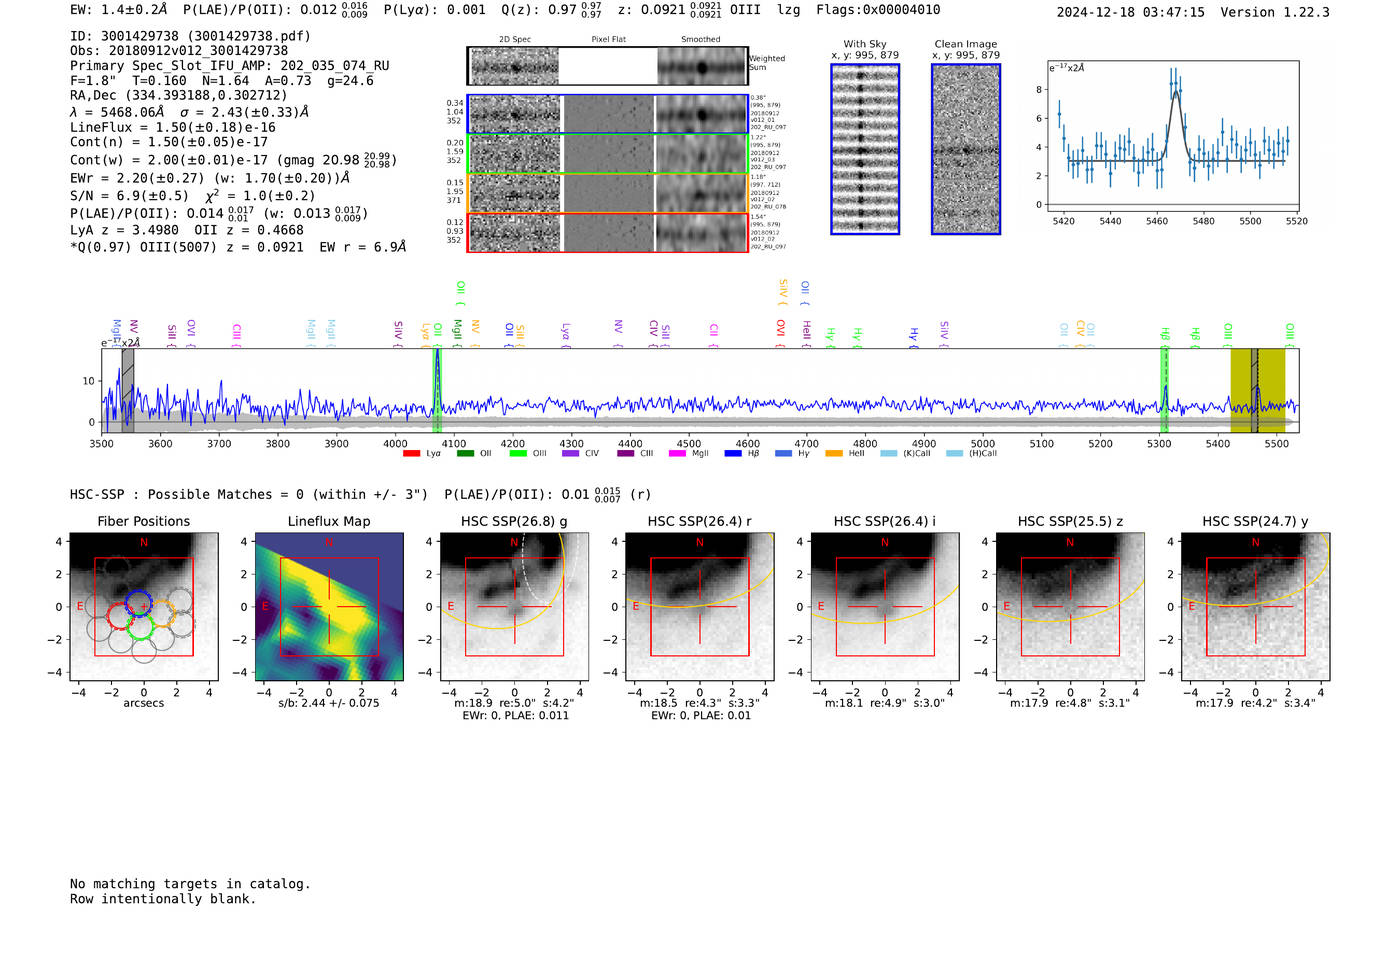Click the blue-bordered 2D fiber spectrum row
This screenshot has height=953, width=1400.
607,114
